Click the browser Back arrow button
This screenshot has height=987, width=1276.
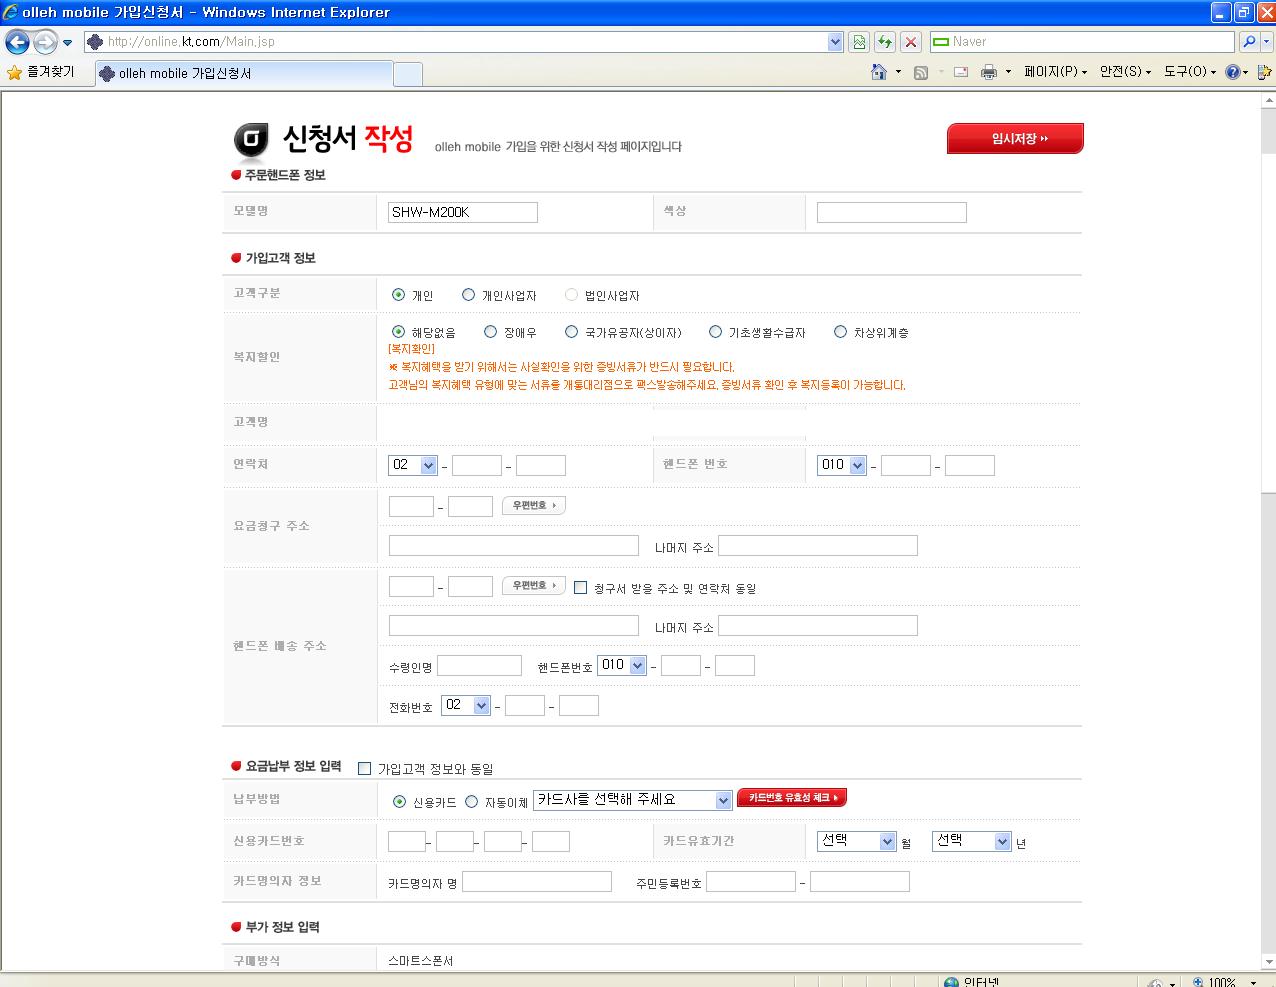(x=17, y=42)
